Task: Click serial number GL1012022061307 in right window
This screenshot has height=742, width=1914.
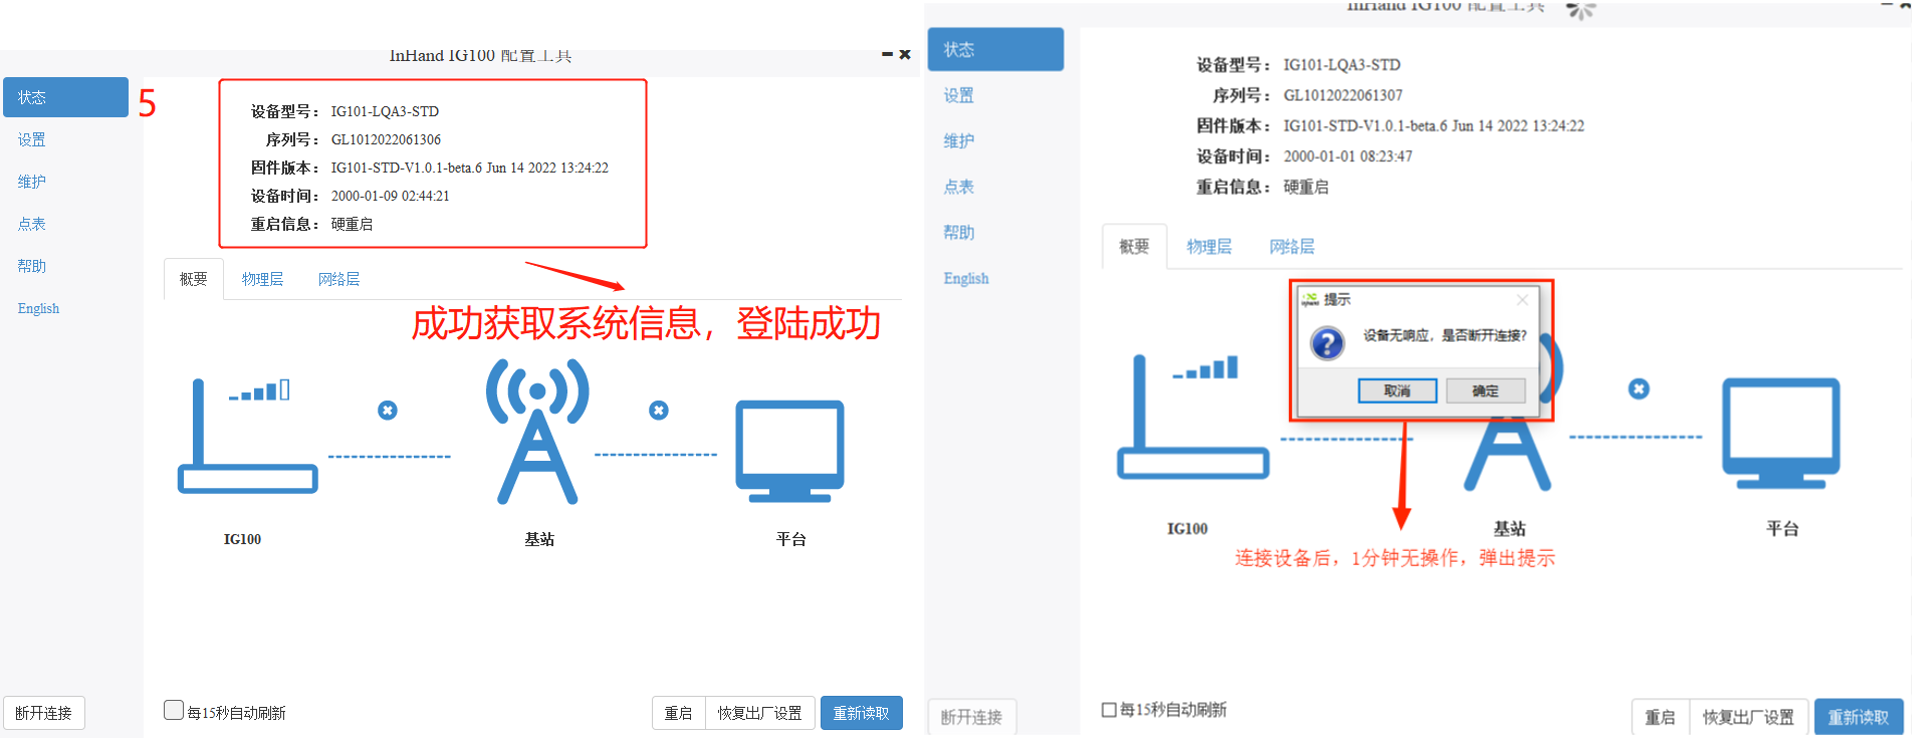Action: tap(1343, 95)
